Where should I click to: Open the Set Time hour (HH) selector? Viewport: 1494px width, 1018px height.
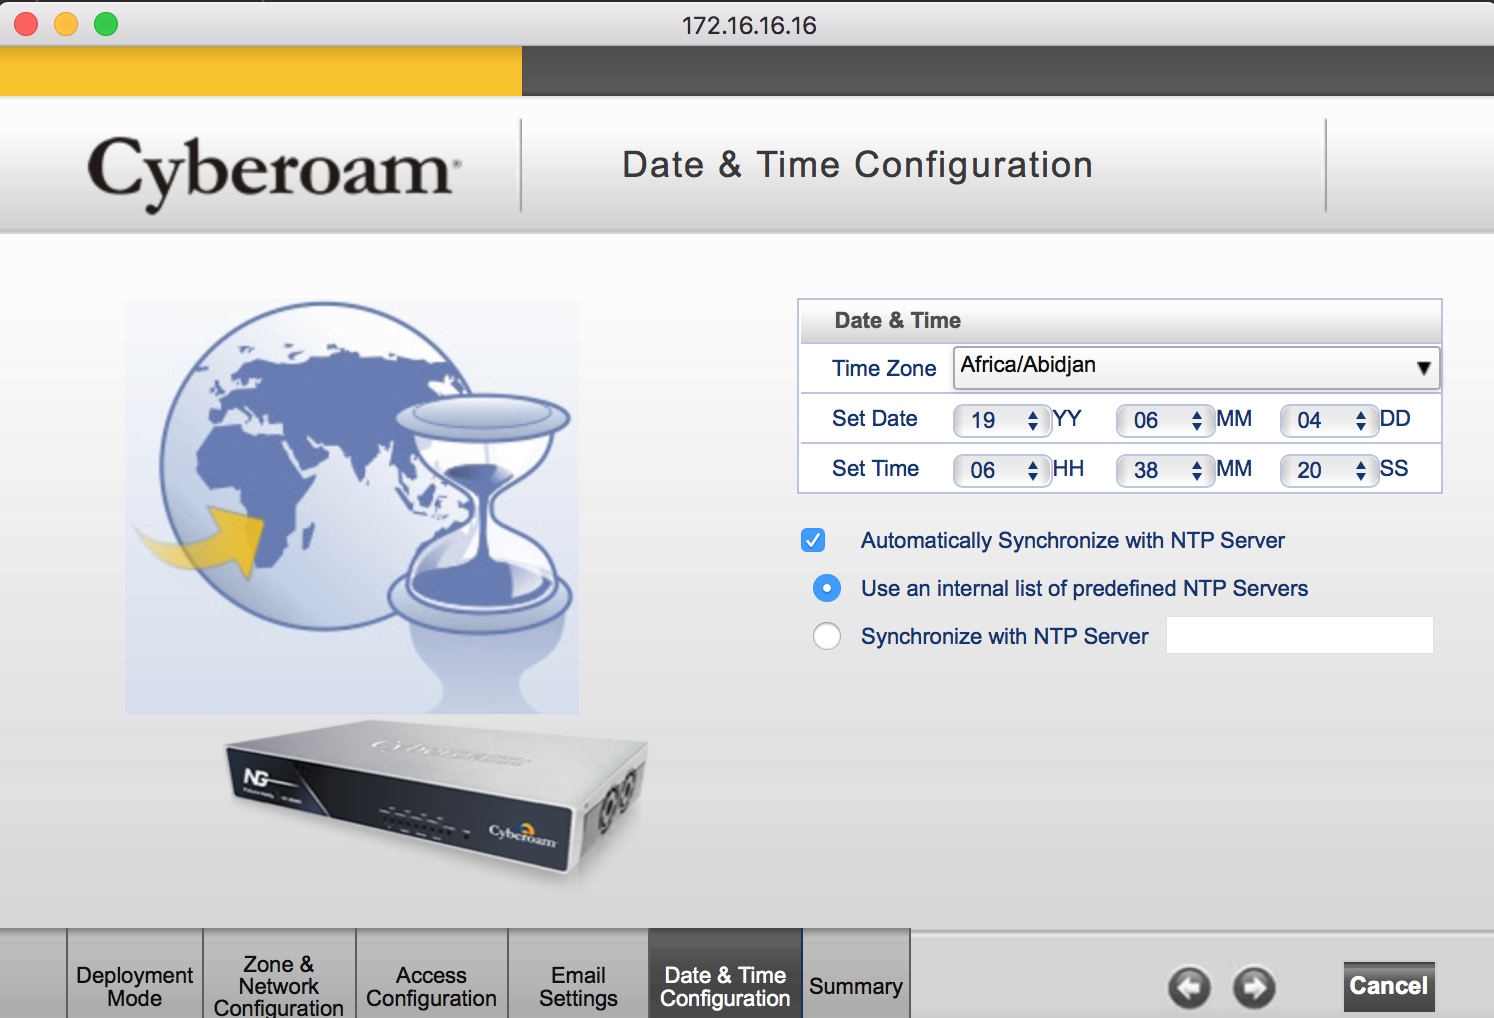point(1002,470)
